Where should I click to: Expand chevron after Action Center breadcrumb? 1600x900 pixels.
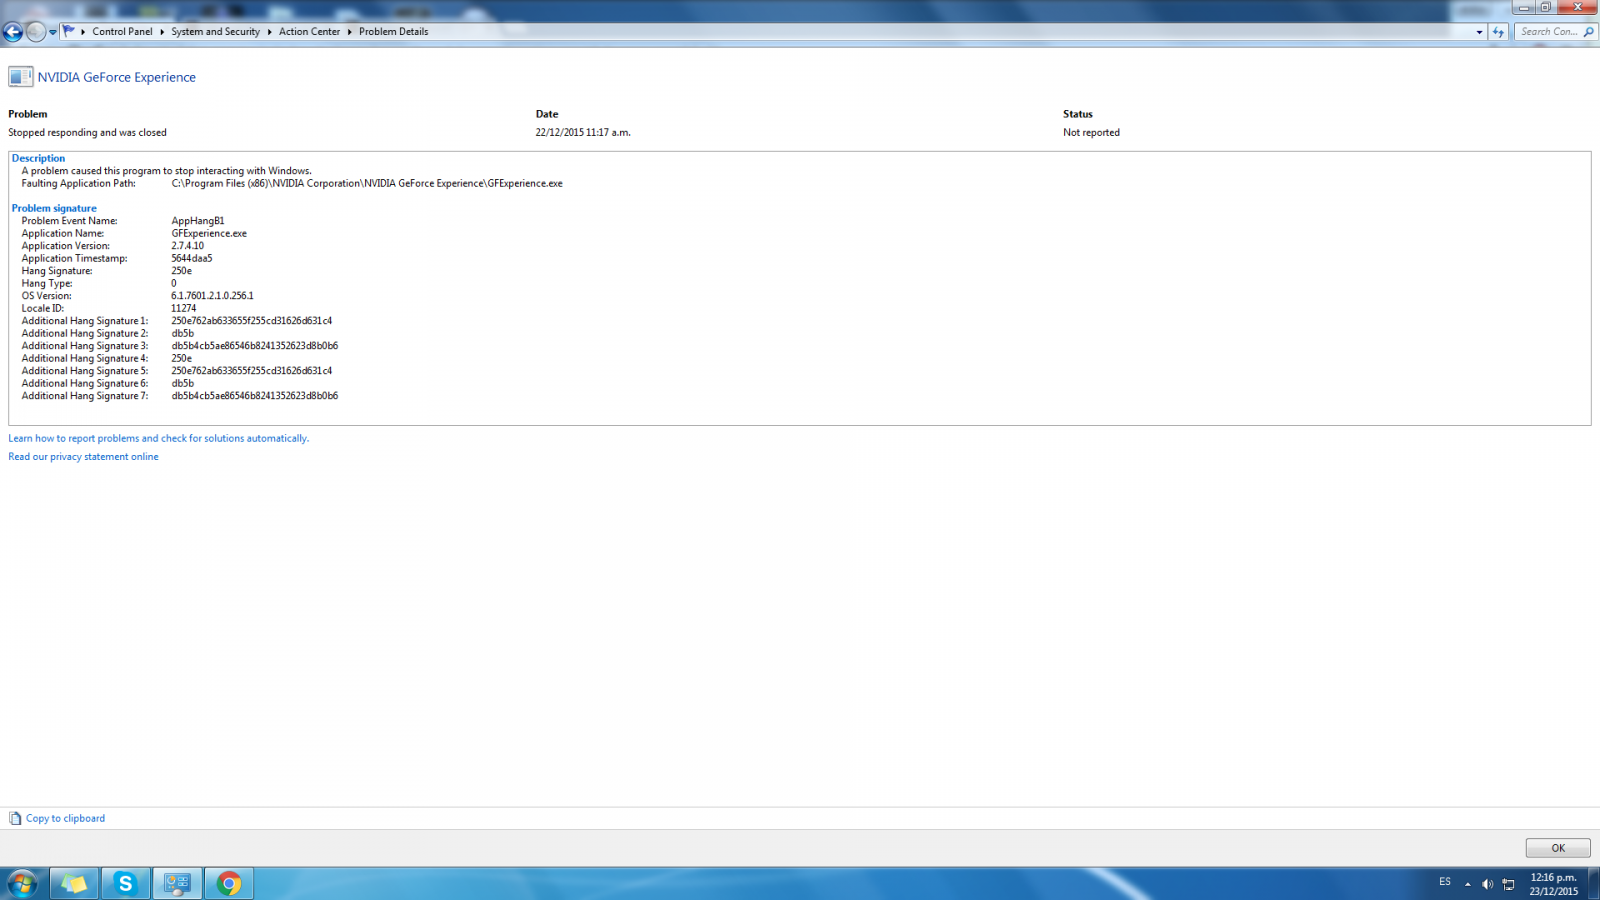pyautogui.click(x=349, y=32)
